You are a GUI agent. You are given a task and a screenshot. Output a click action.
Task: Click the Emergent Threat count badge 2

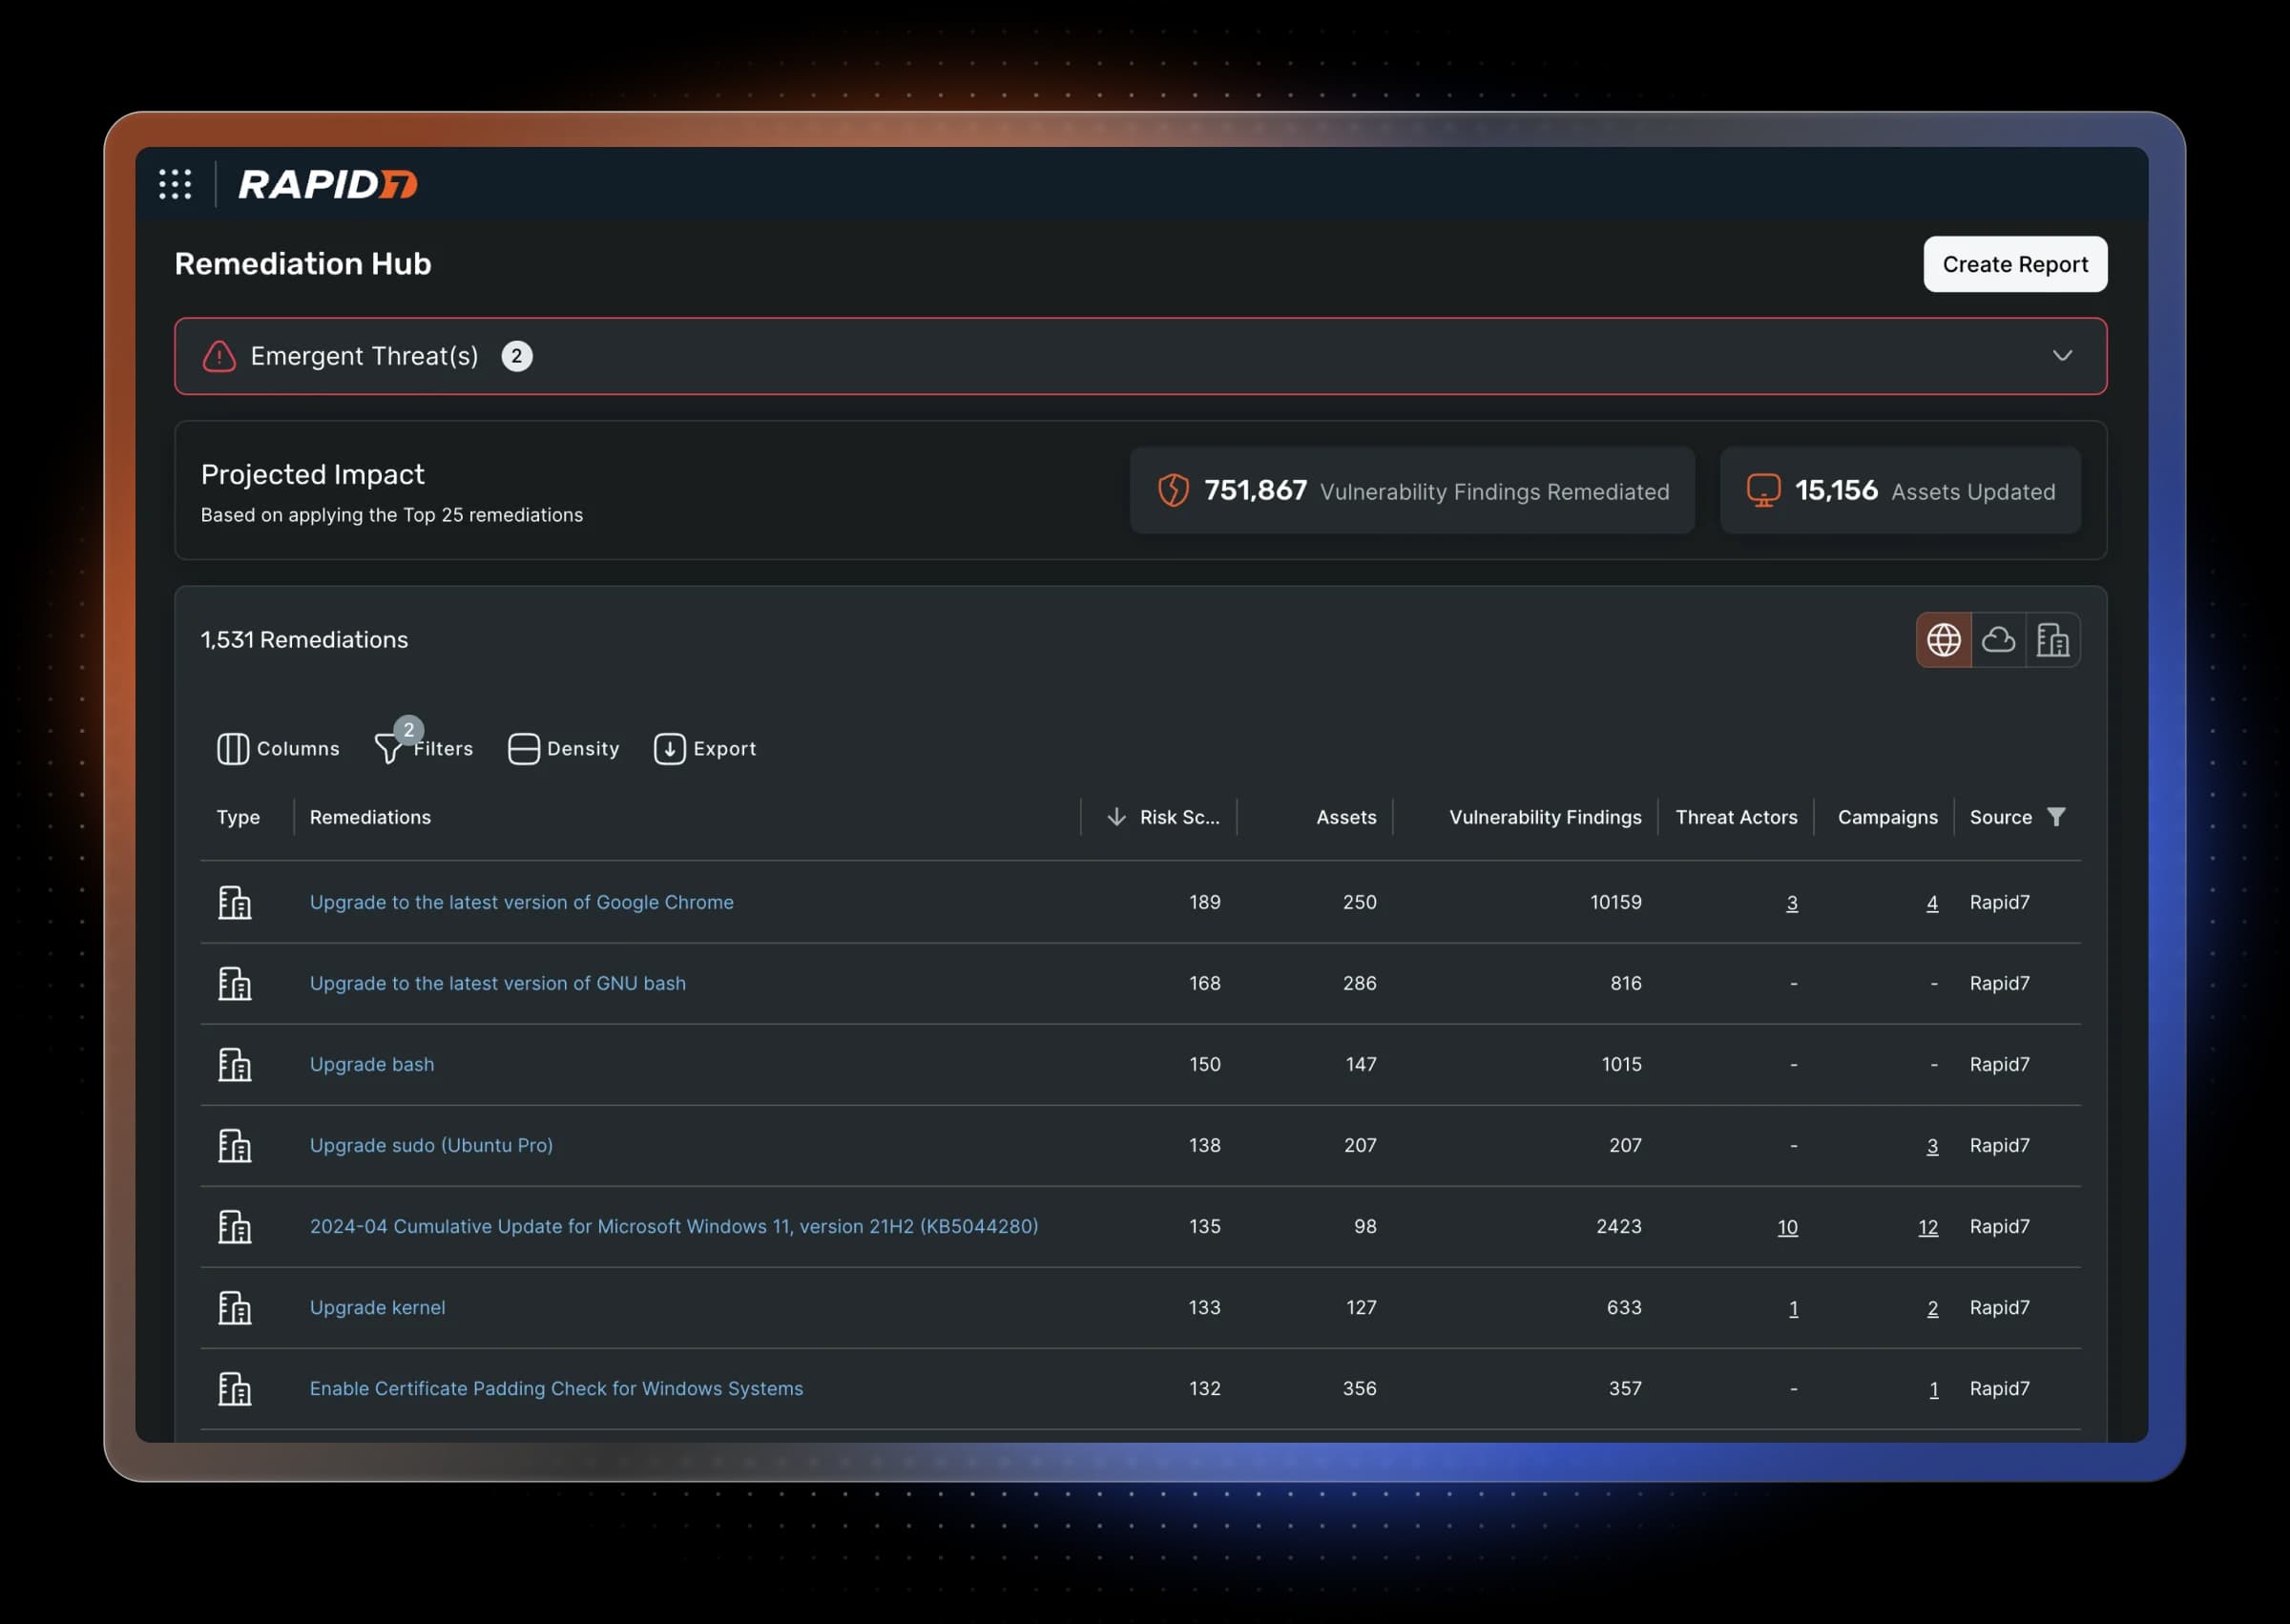coord(516,356)
